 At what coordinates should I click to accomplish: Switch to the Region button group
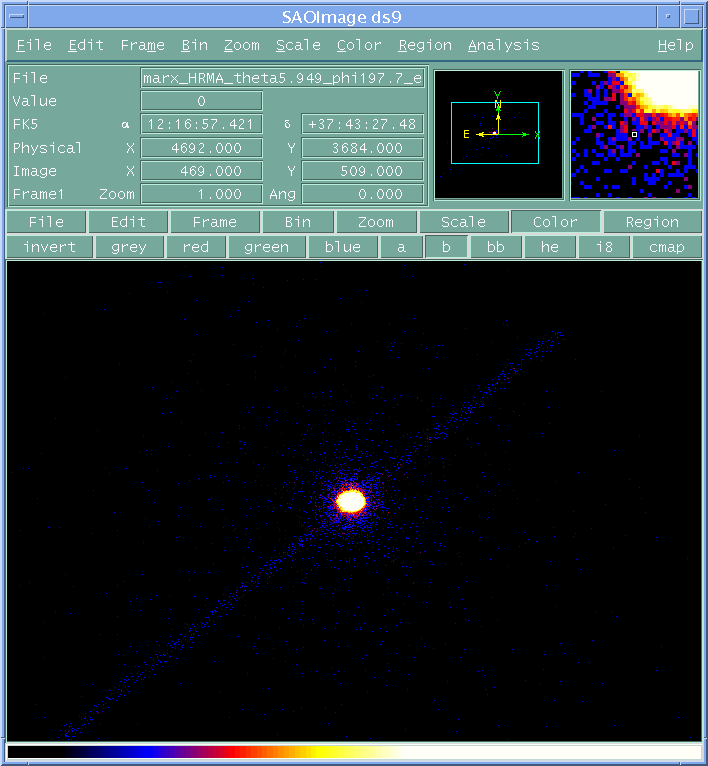651,222
